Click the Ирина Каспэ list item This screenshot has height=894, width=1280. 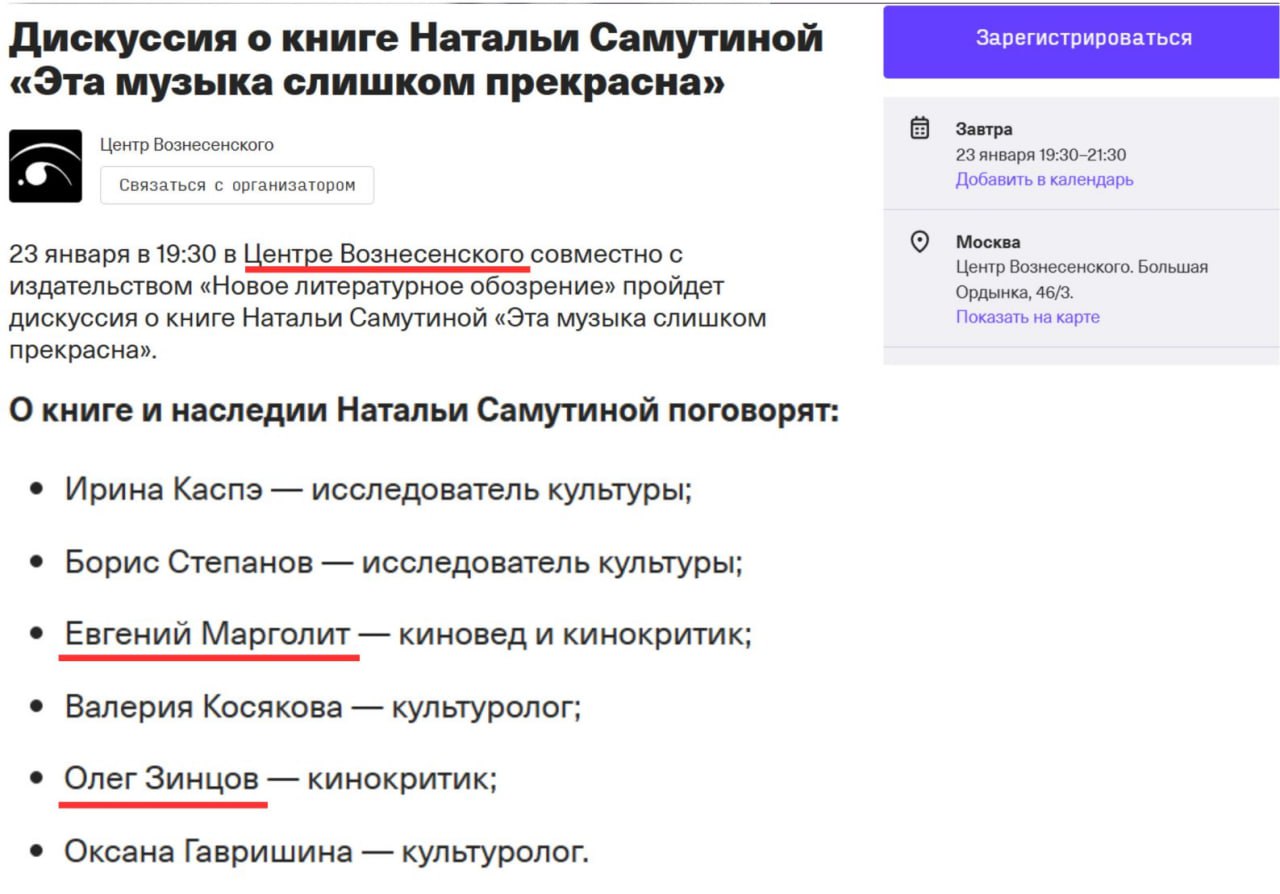coord(378,490)
